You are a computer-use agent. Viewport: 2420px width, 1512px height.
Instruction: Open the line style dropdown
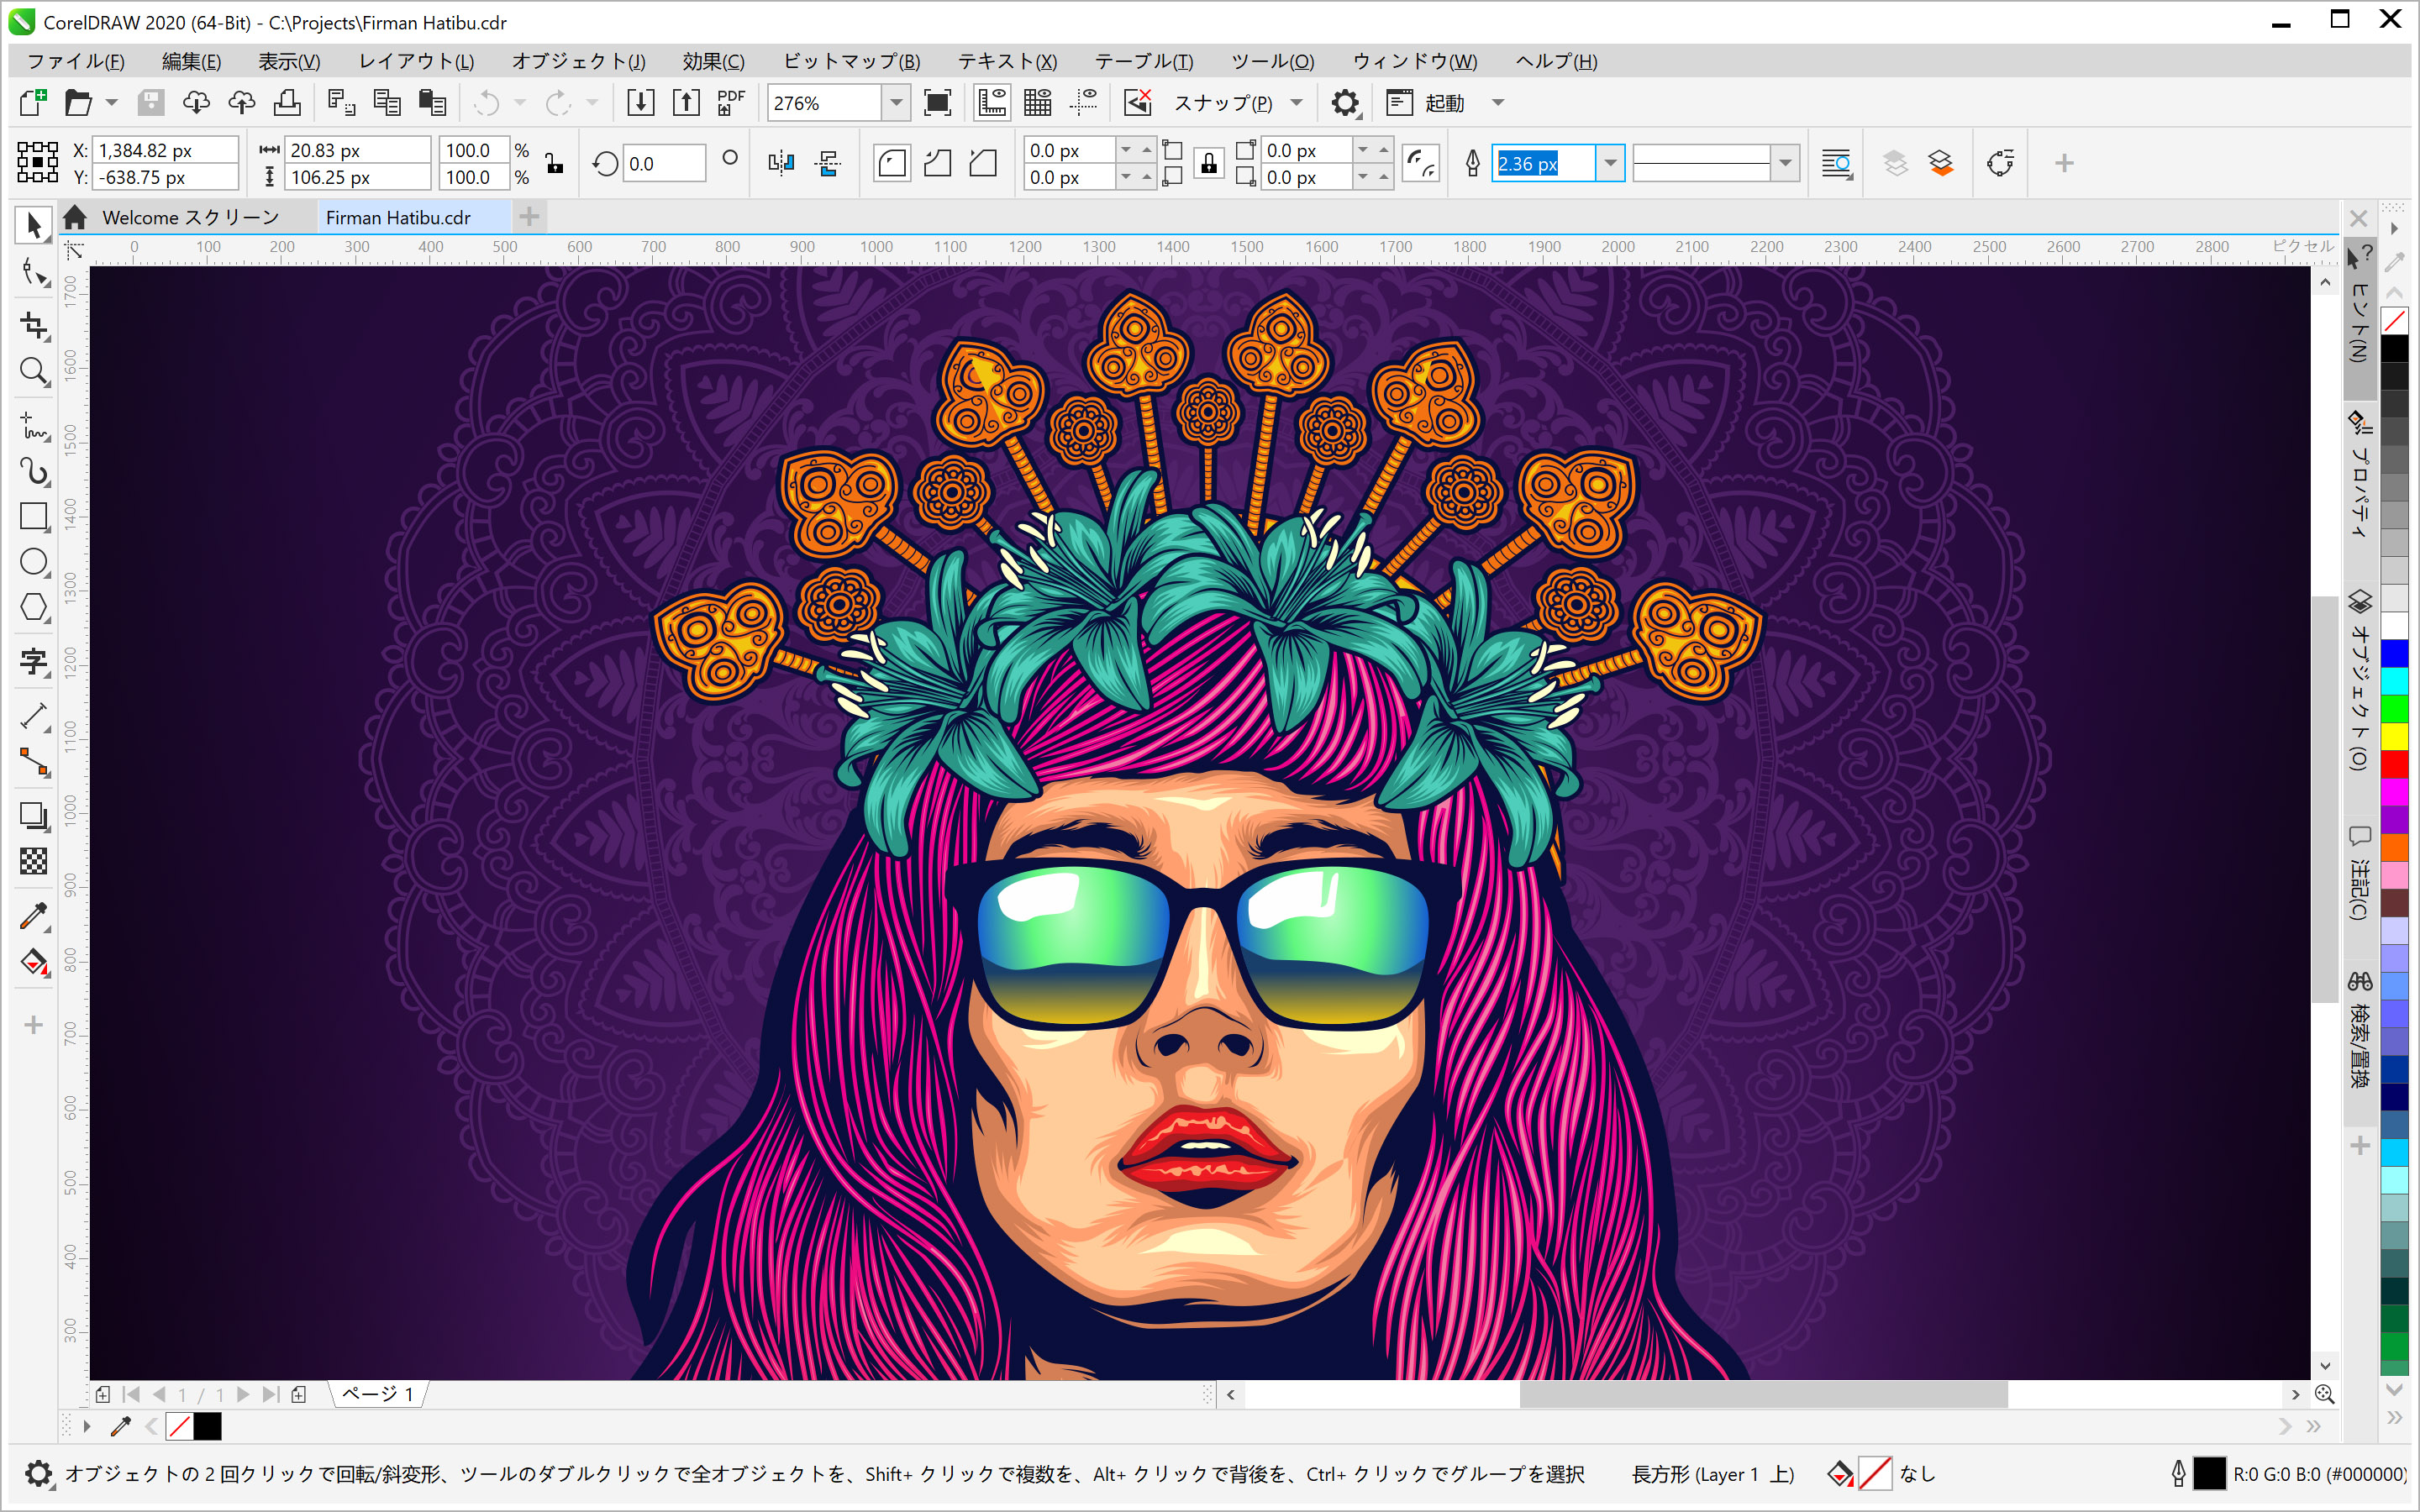coord(1785,163)
